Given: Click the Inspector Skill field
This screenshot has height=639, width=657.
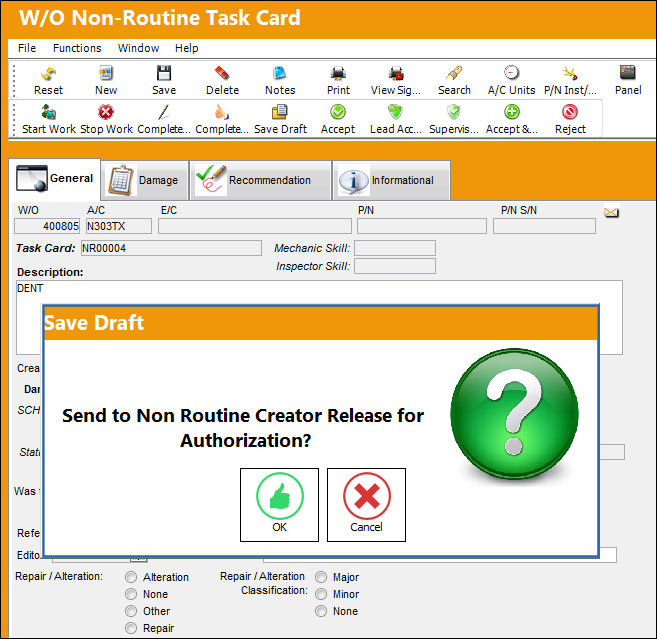Looking at the screenshot, I should pyautogui.click(x=395, y=266).
